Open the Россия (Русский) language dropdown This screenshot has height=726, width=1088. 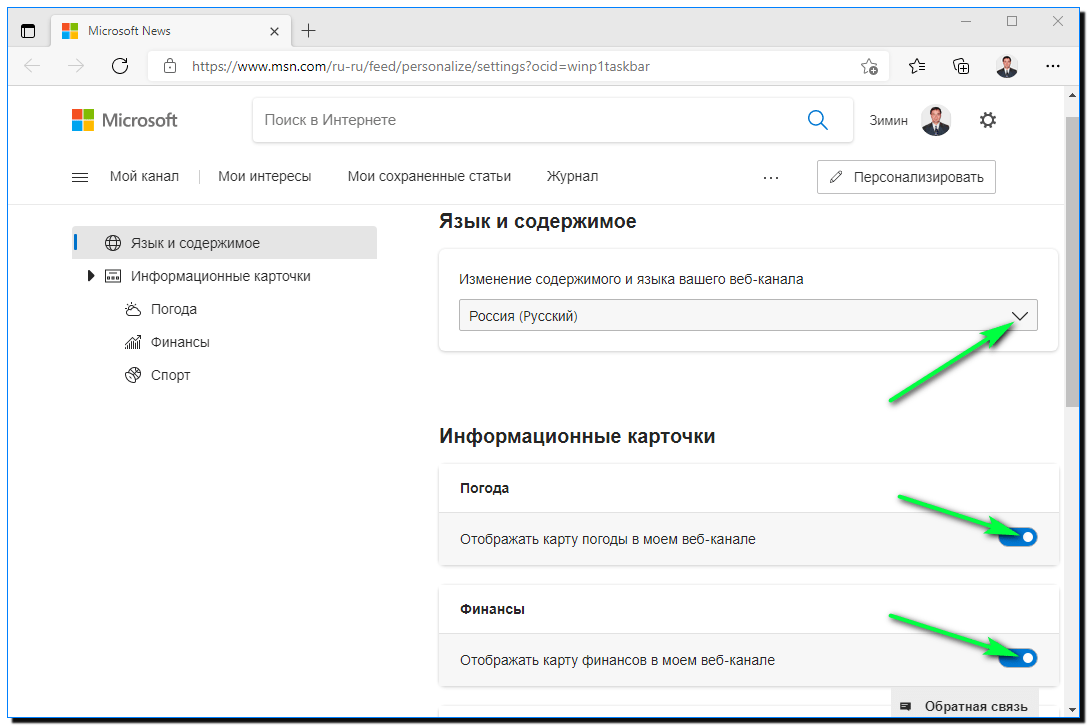747,316
